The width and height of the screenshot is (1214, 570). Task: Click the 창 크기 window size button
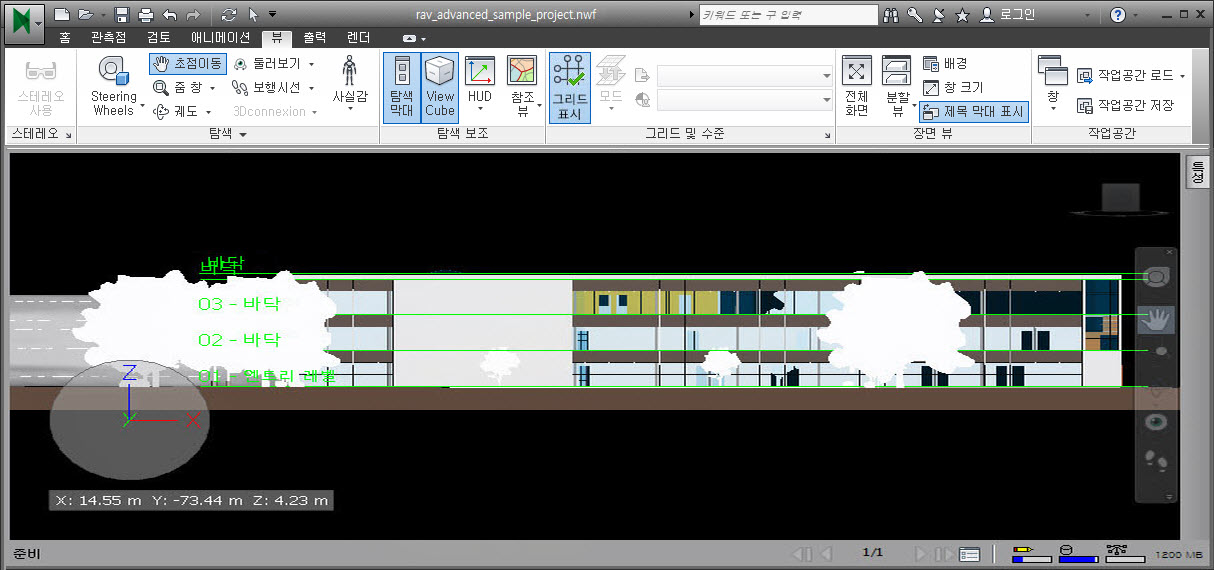pyautogui.click(x=953, y=87)
